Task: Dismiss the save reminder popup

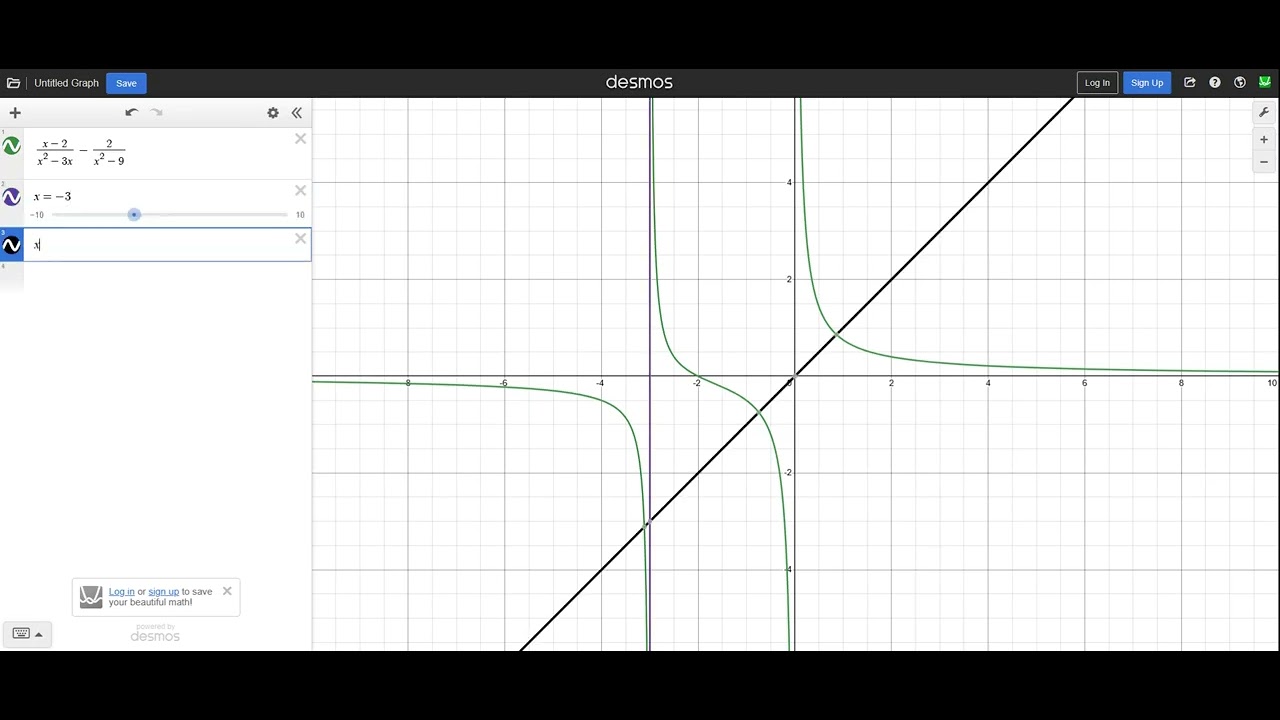Action: pos(227,591)
